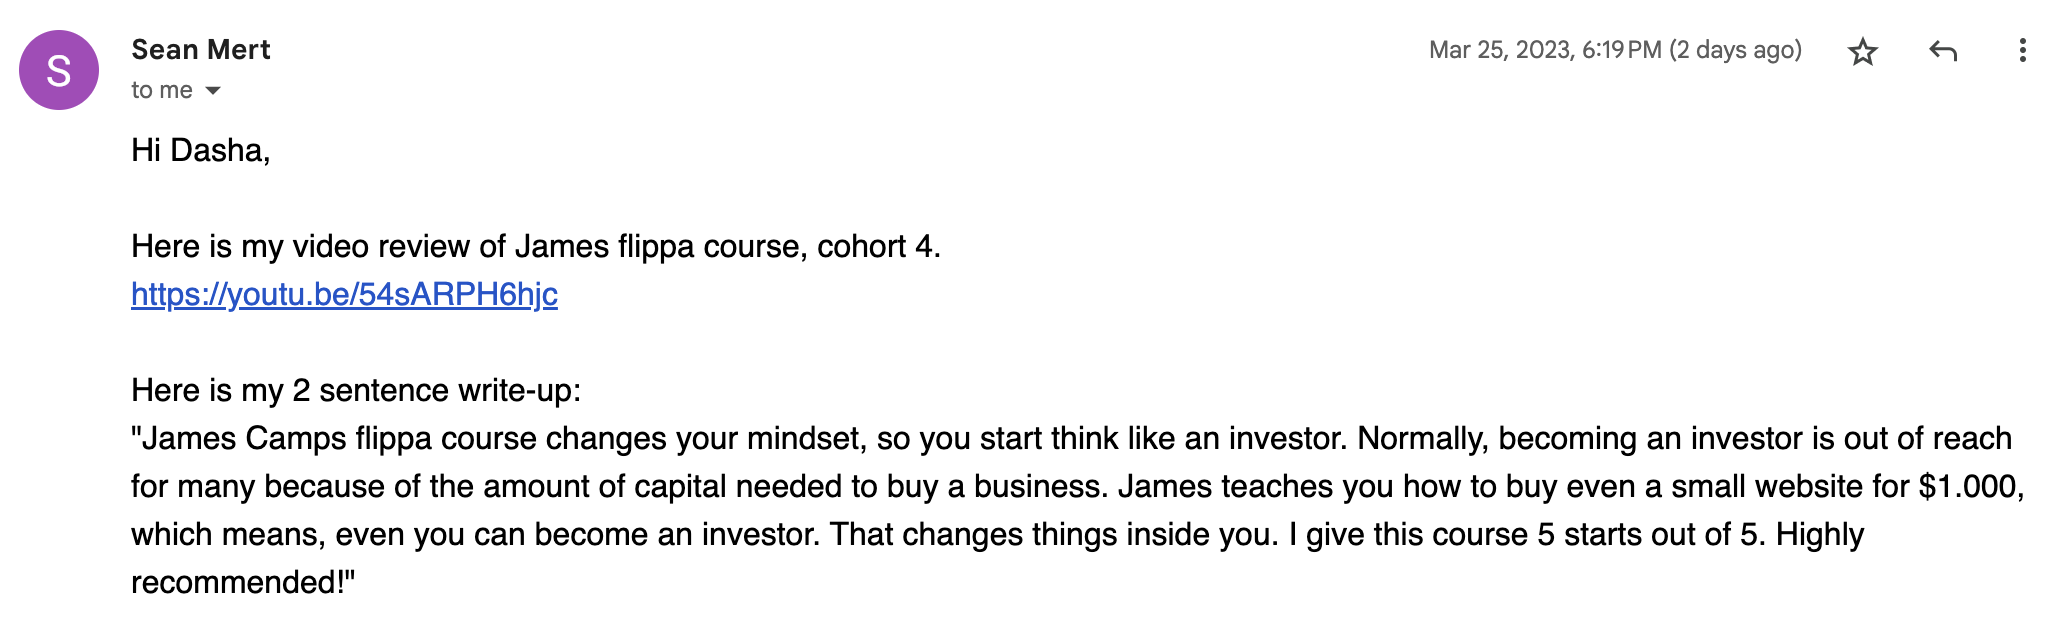This screenshot has width=2066, height=631.
Task: Open the YouTube video review link
Action: [x=345, y=295]
